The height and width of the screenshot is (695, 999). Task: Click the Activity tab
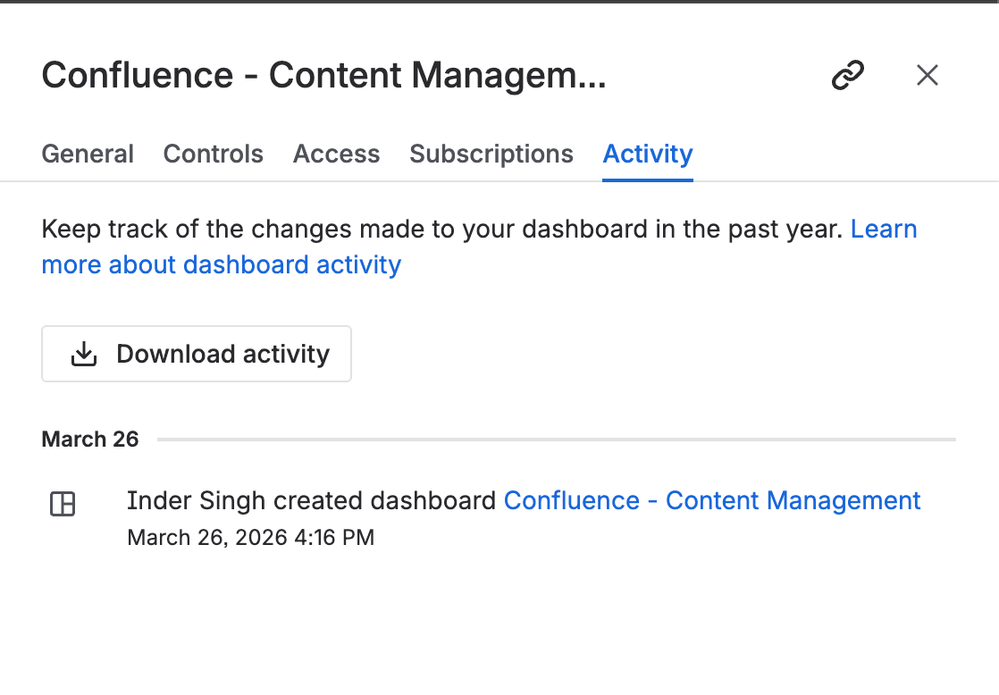pyautogui.click(x=647, y=154)
